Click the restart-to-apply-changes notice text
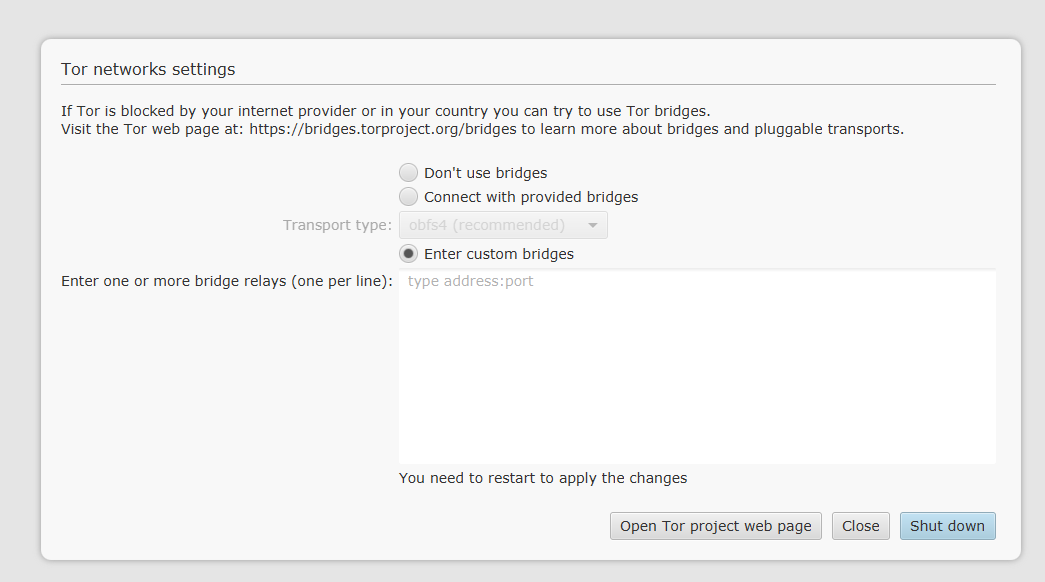1045x582 pixels. point(542,478)
